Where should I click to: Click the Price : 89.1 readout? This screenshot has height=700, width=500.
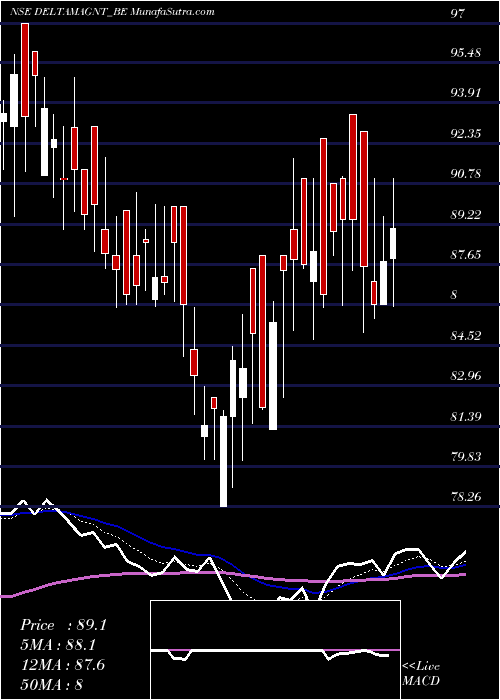pyautogui.click(x=63, y=625)
